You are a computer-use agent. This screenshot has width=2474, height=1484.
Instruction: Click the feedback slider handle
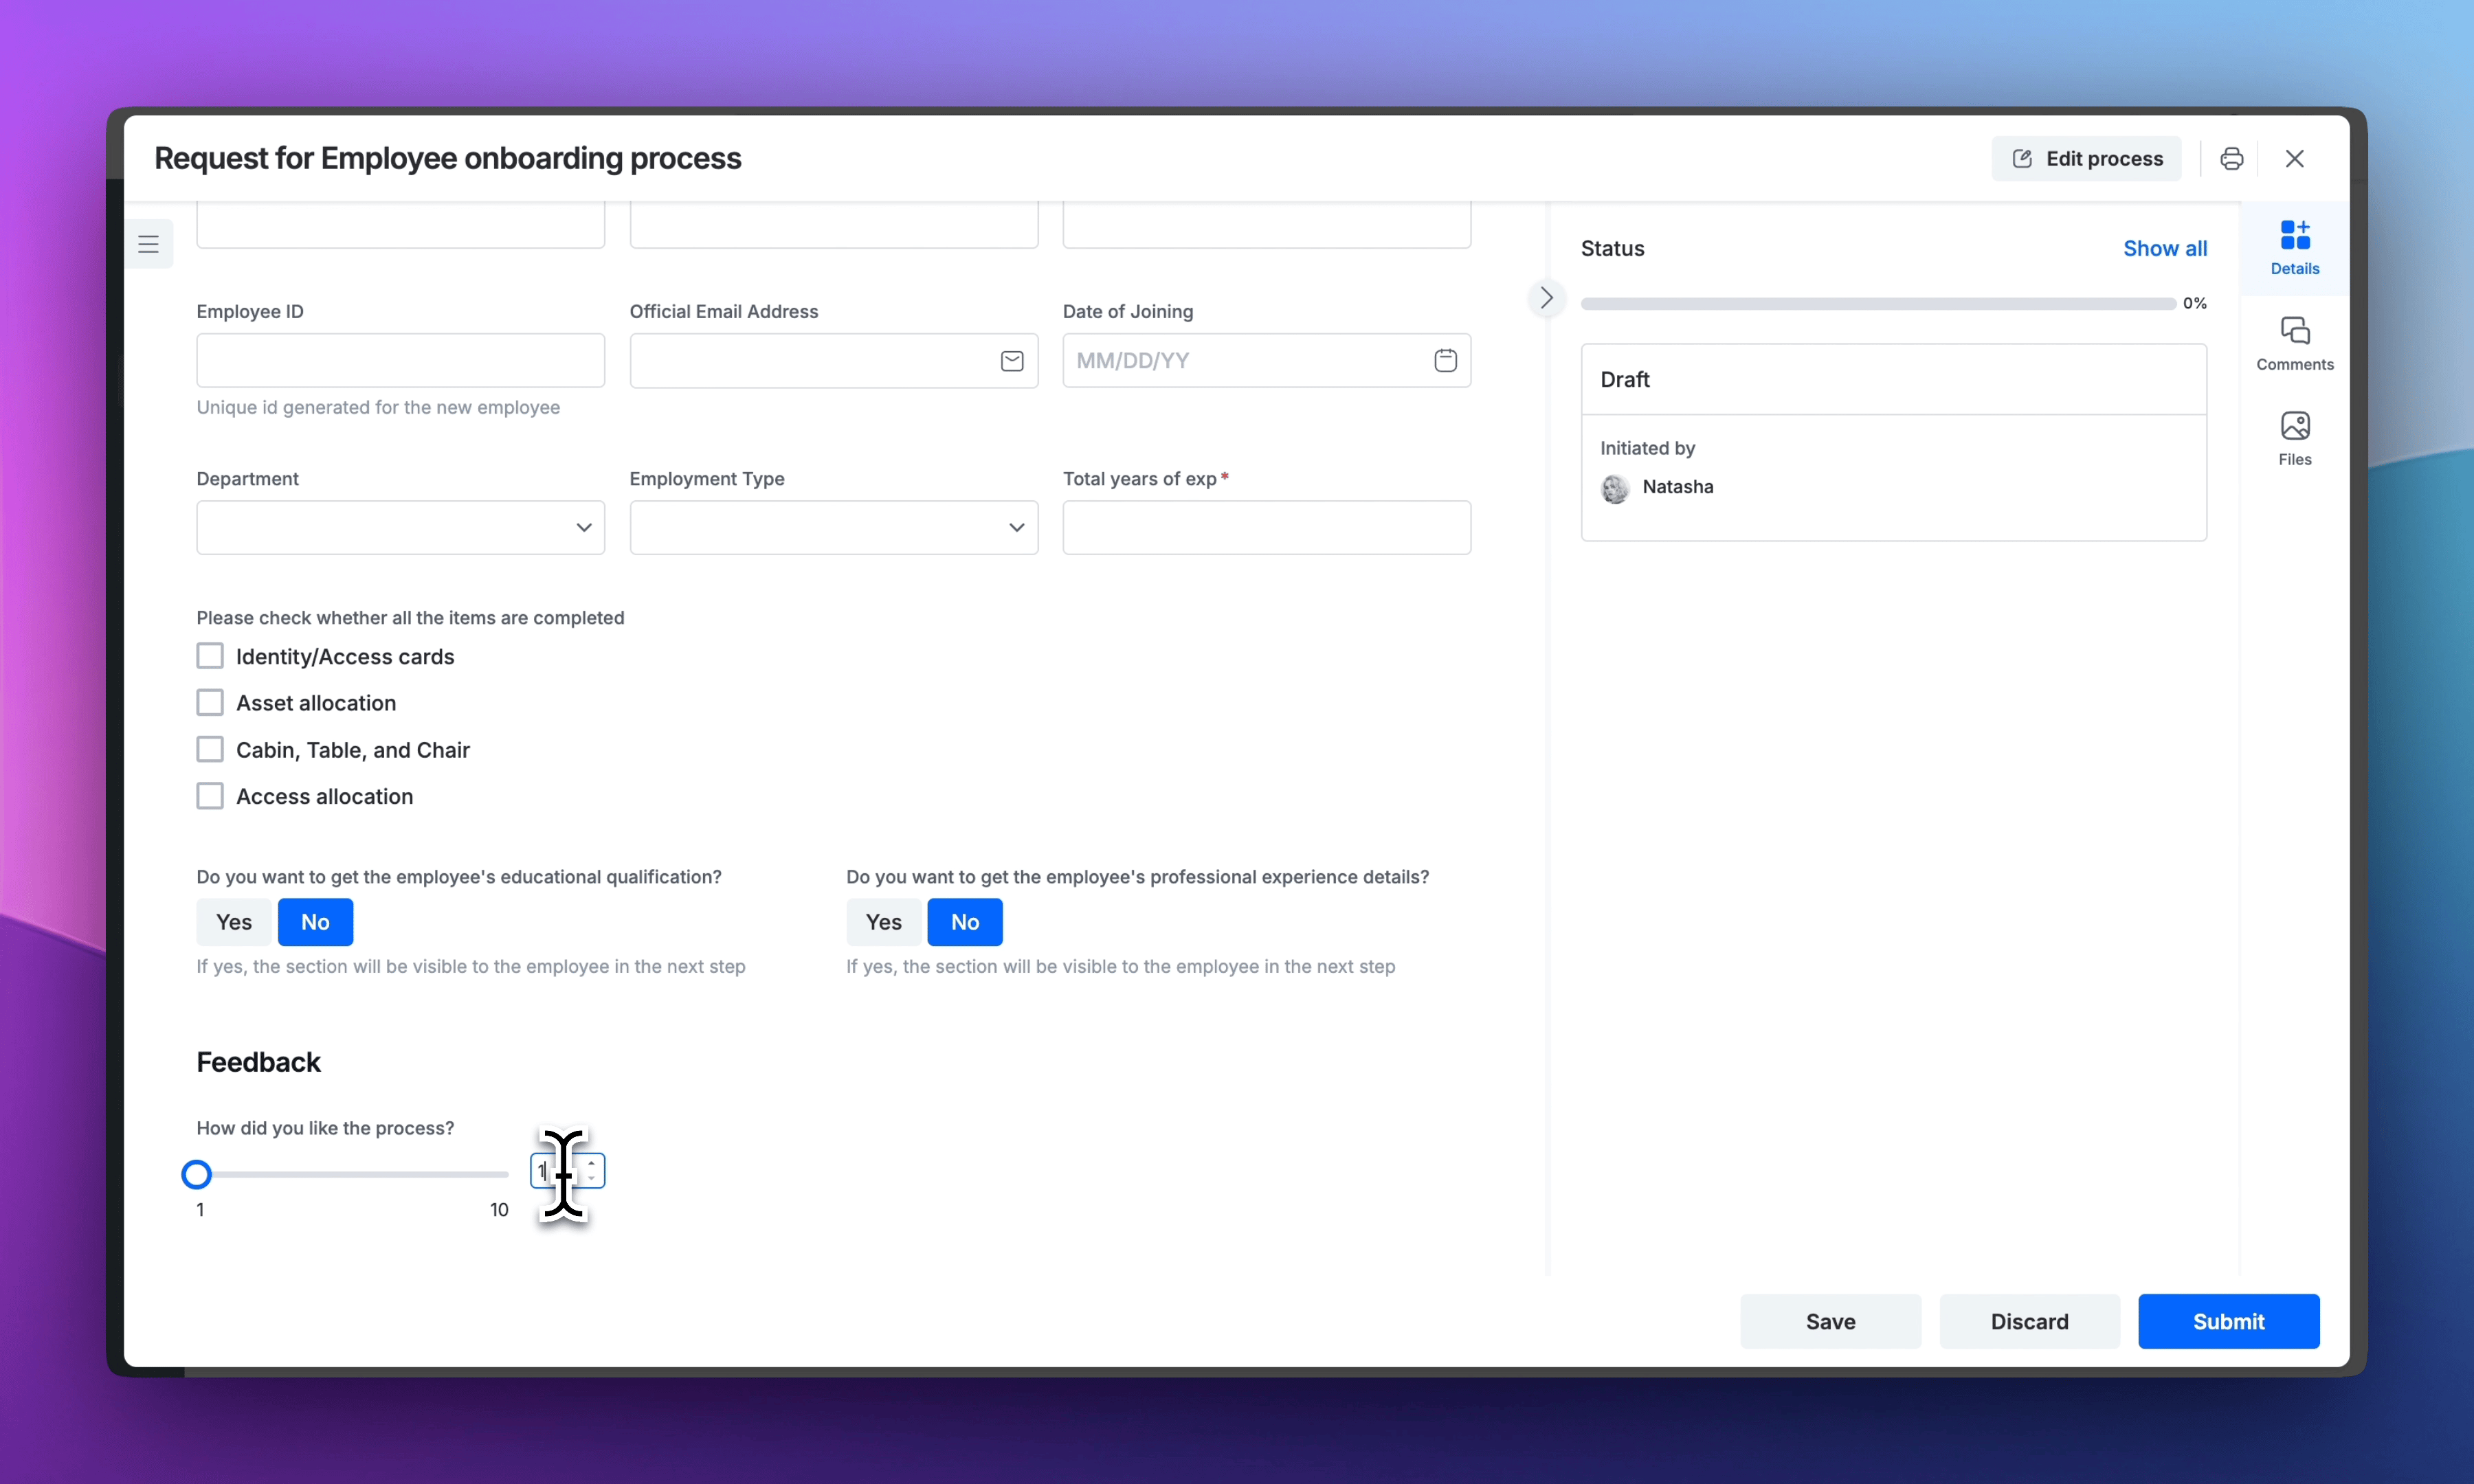tap(197, 1174)
